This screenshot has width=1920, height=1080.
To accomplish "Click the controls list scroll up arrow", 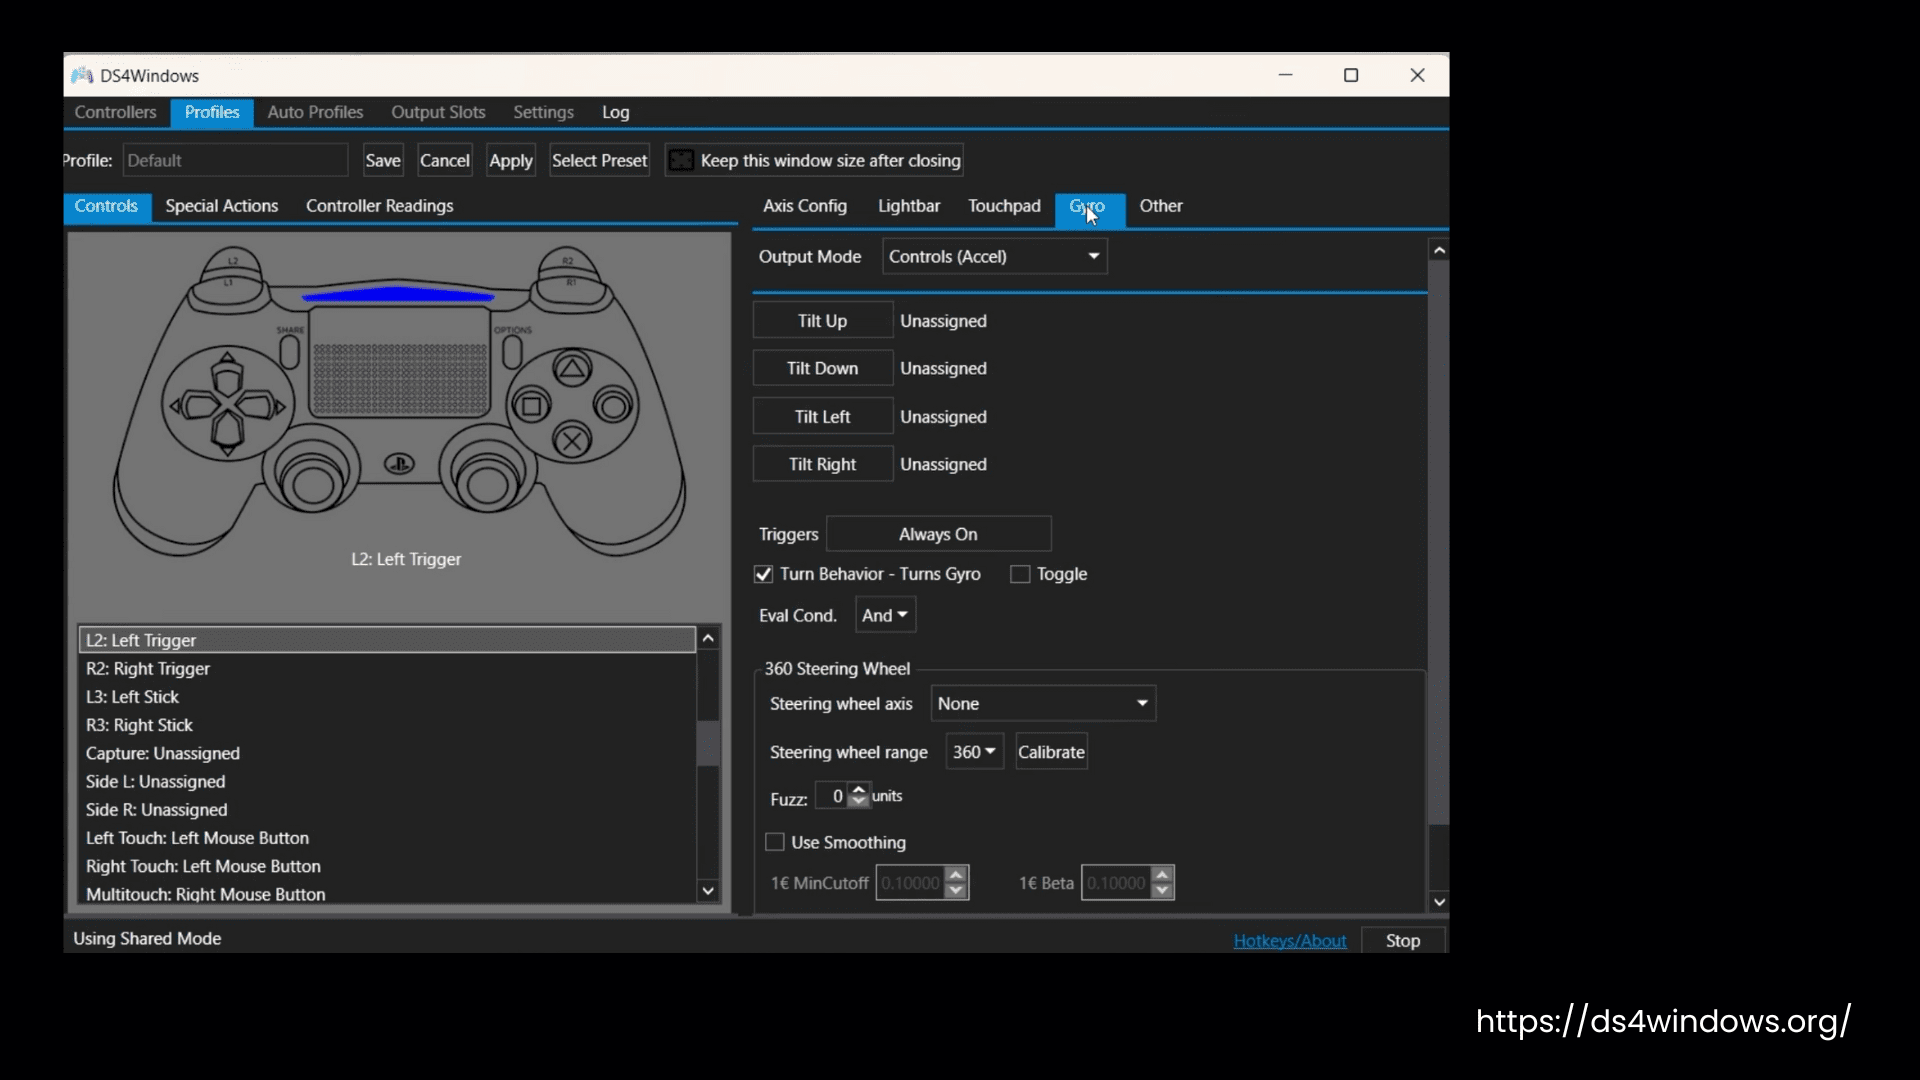I will tap(708, 638).
